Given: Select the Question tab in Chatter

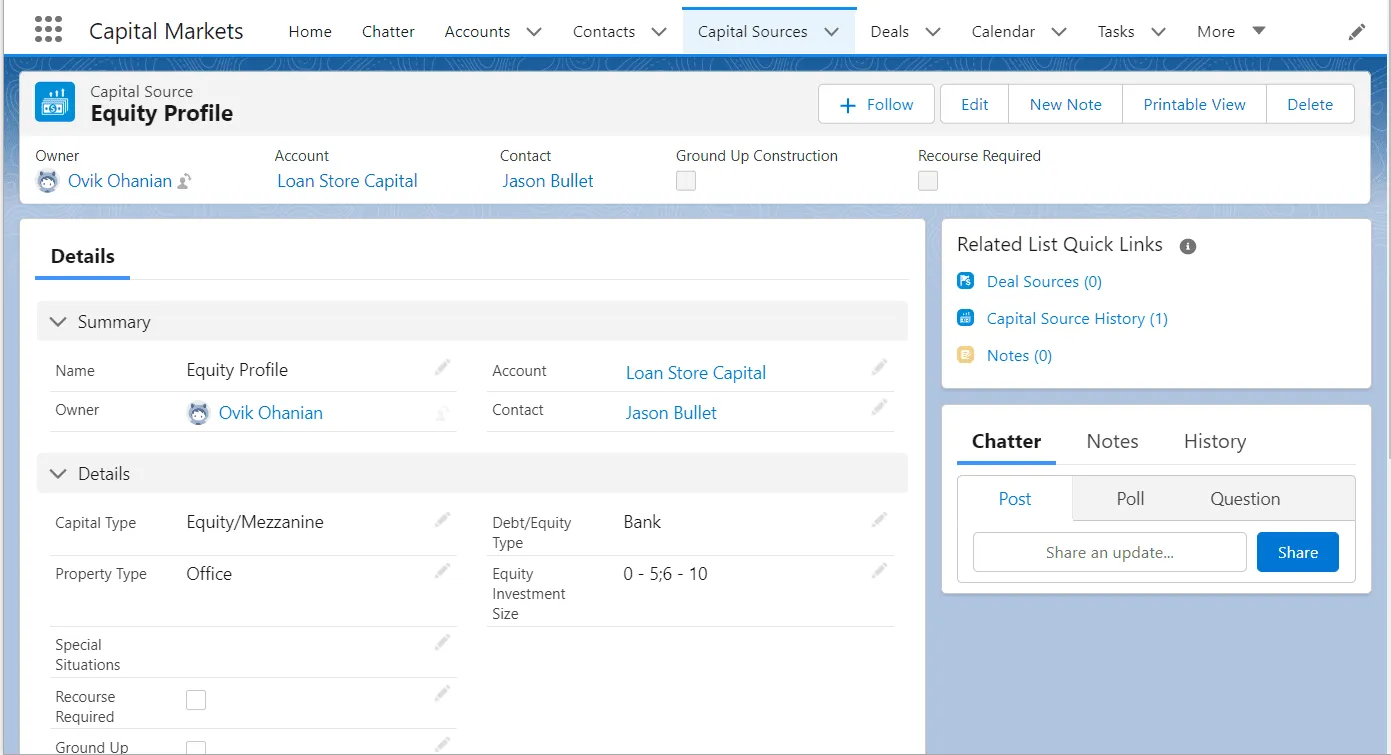Looking at the screenshot, I should coord(1245,498).
